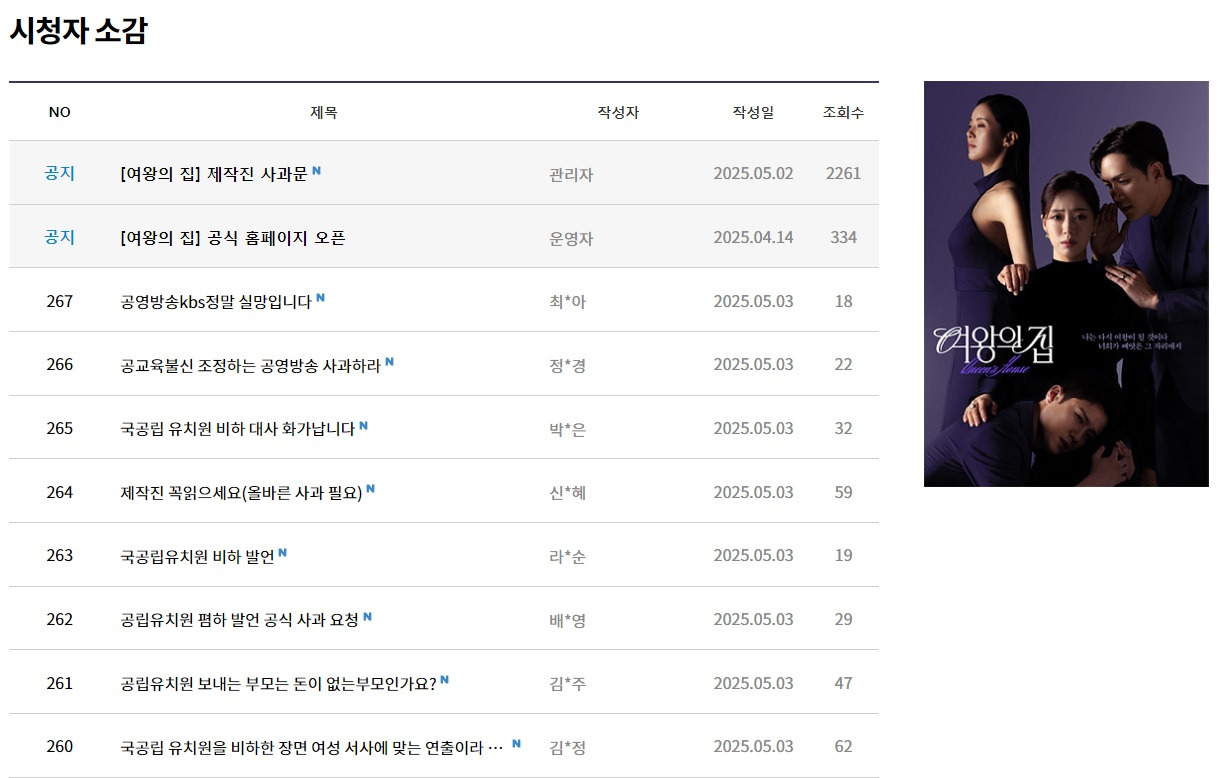
Task: Click the N icon on post 266
Action: pyautogui.click(x=390, y=361)
